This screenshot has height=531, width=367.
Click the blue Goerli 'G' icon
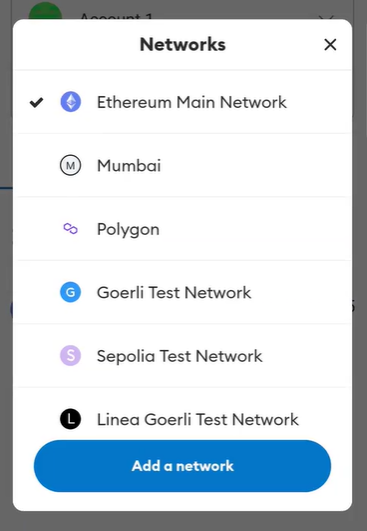70,292
